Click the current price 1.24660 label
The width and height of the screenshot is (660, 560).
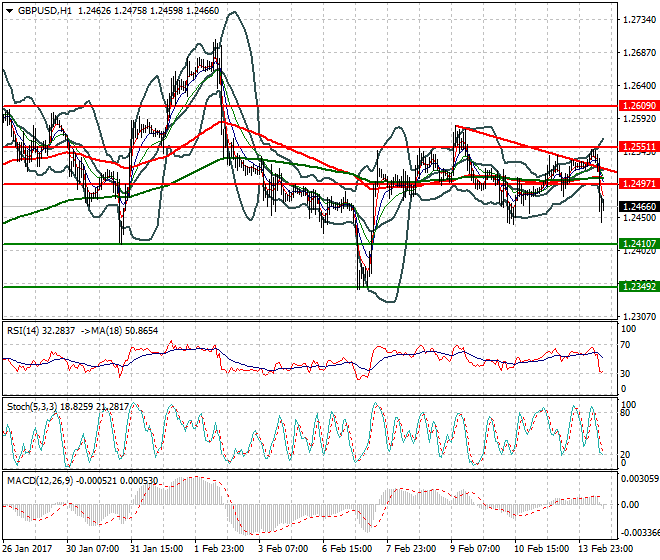639,206
